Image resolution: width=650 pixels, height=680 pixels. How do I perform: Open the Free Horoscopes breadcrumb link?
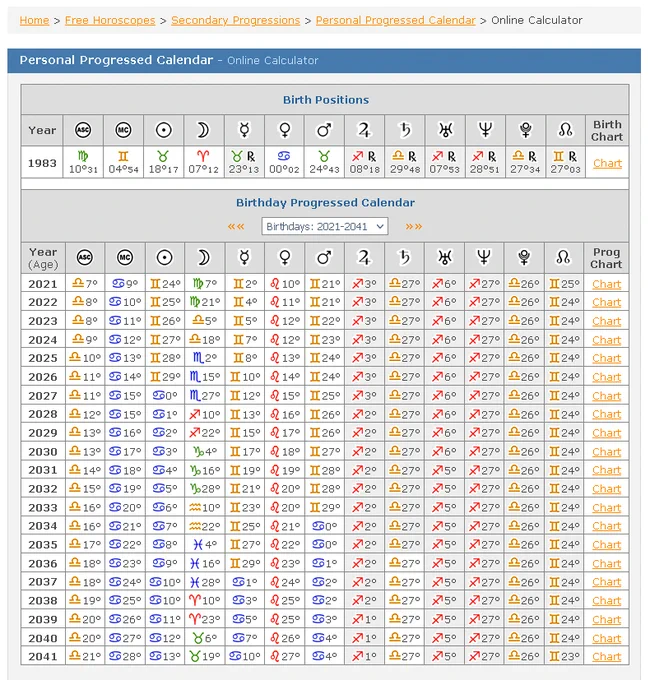coord(110,20)
